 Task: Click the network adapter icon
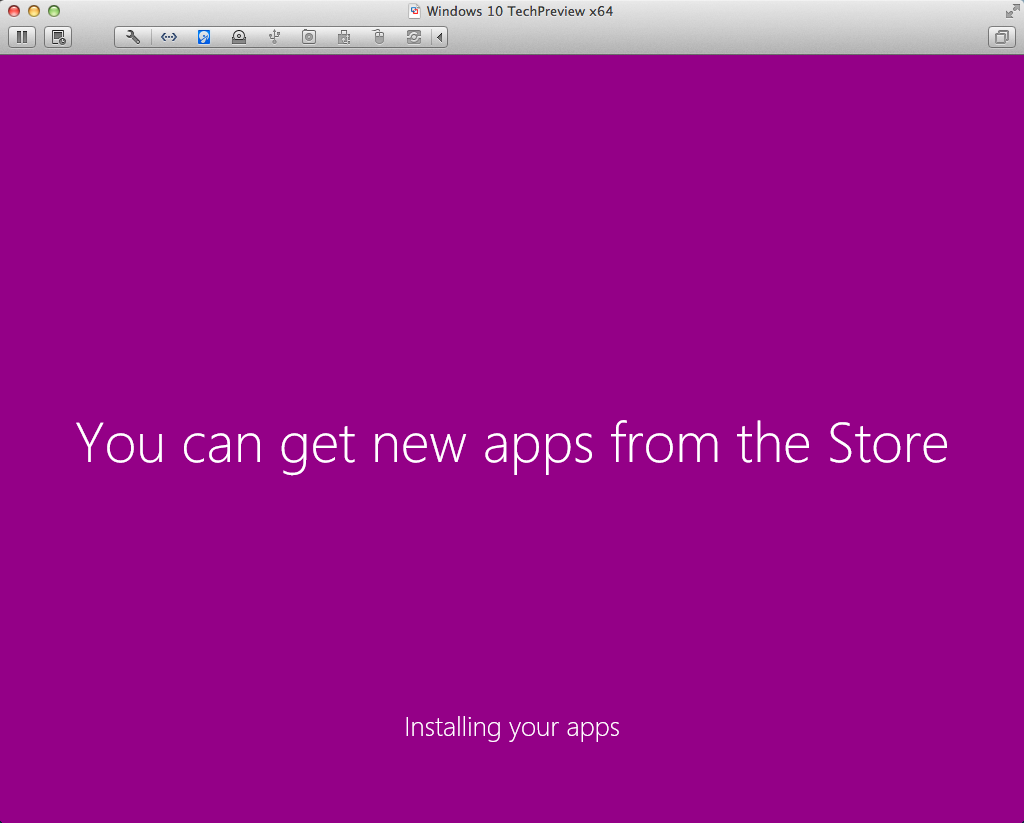168,37
